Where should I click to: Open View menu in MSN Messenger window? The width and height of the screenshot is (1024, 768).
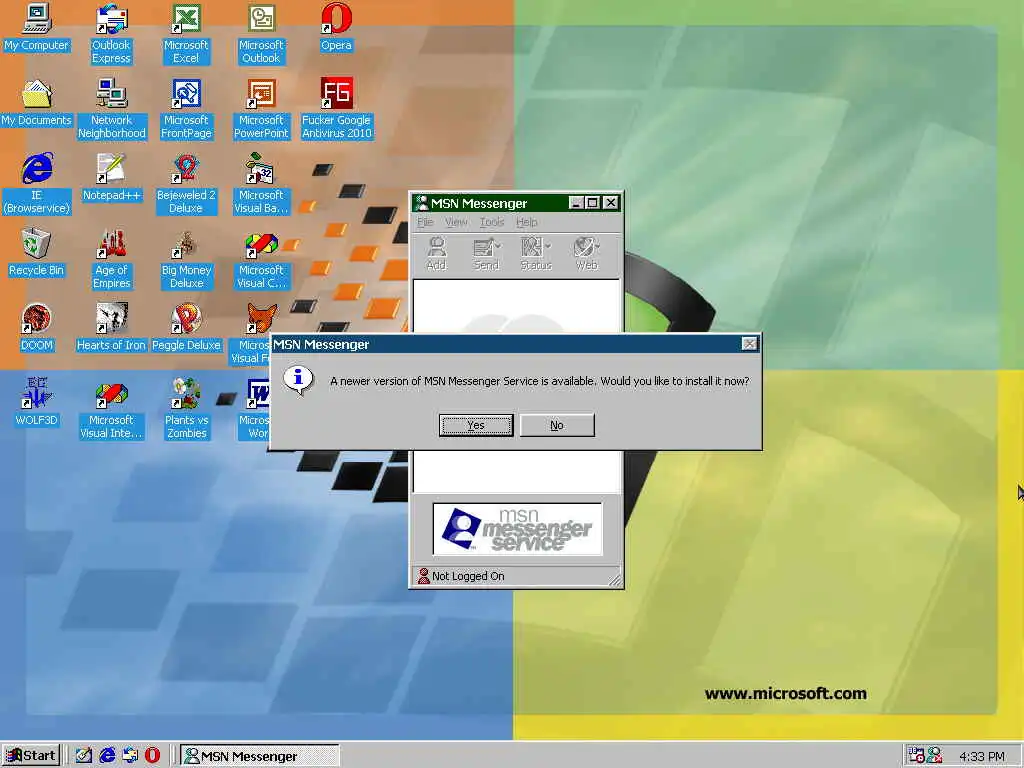tap(456, 222)
